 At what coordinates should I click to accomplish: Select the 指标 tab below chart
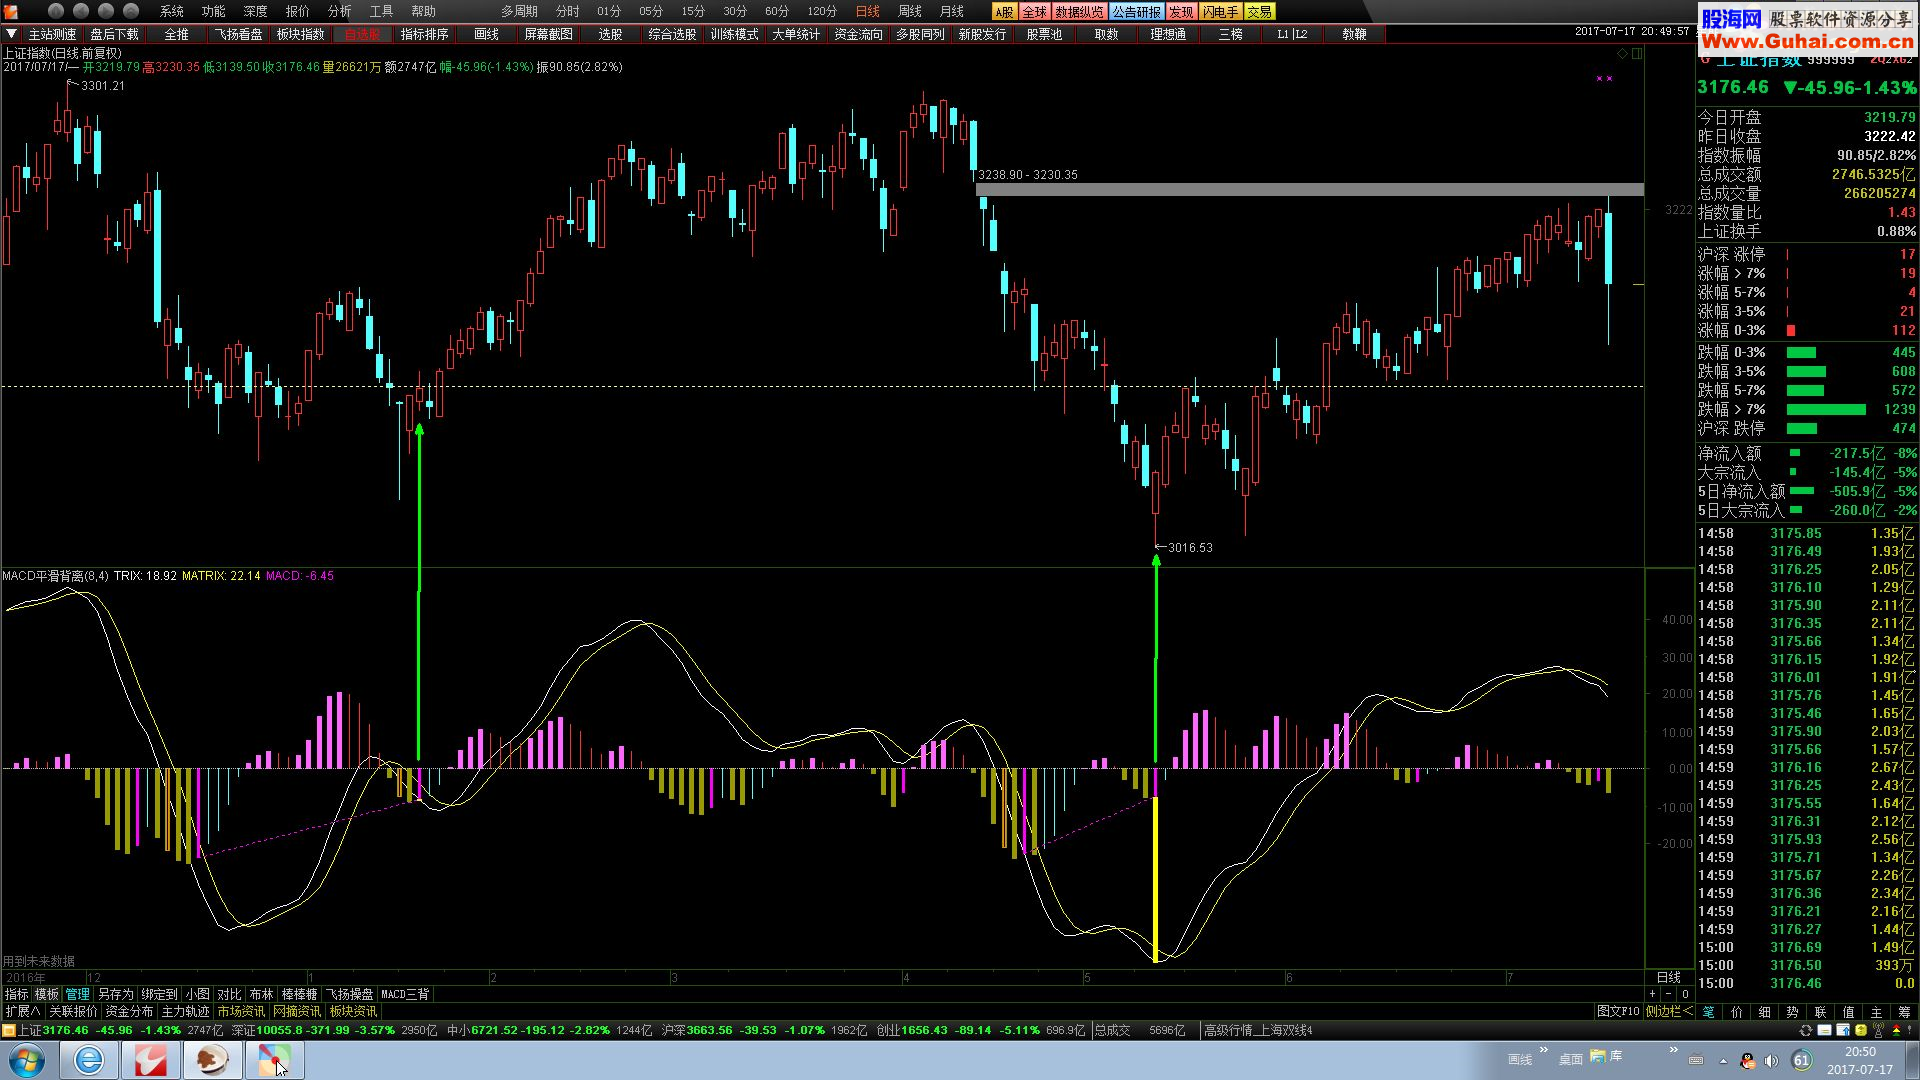pyautogui.click(x=16, y=994)
